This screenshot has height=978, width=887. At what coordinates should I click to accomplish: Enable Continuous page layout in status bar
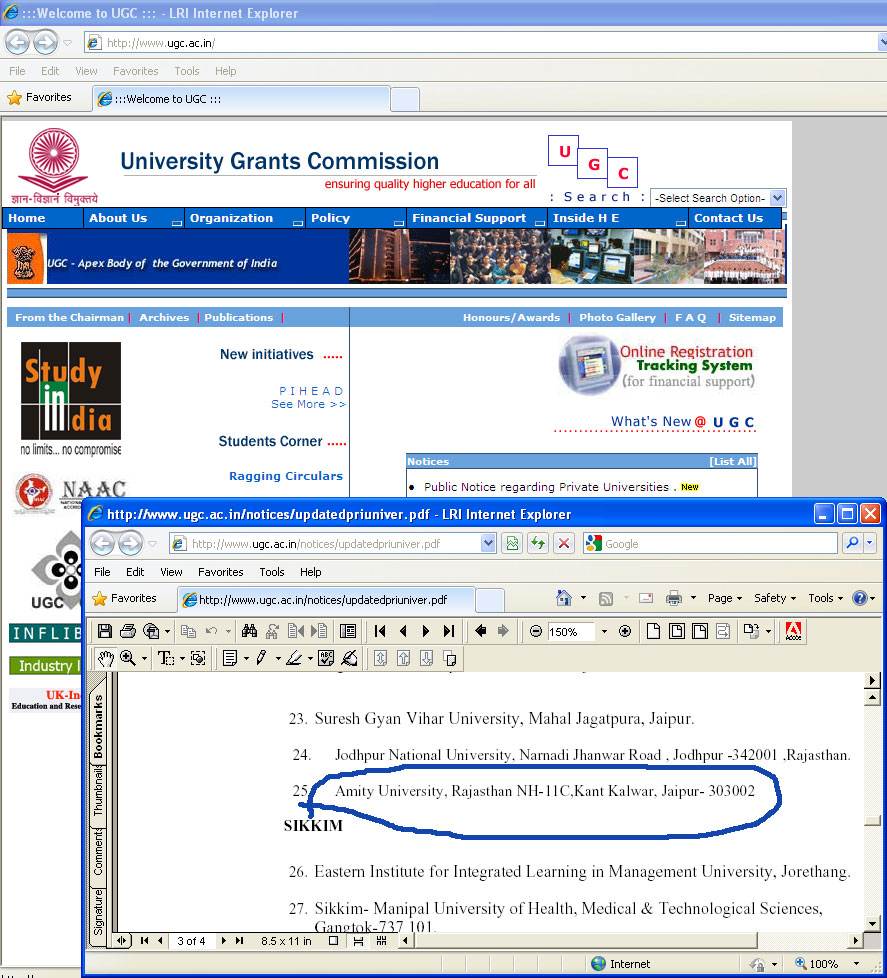pos(358,941)
